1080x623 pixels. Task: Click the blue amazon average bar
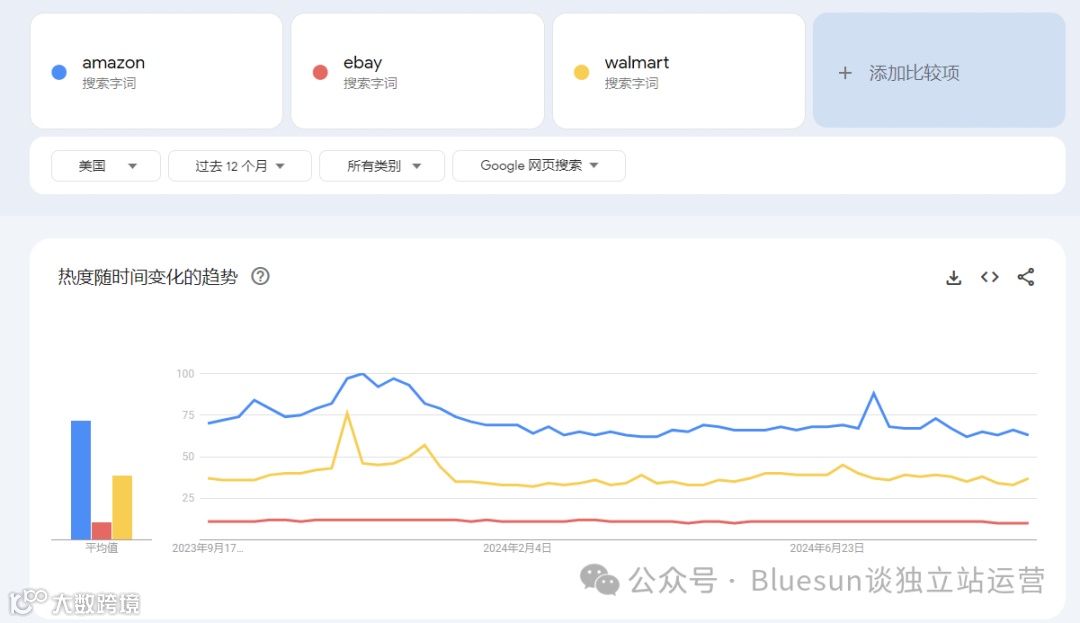coord(80,480)
